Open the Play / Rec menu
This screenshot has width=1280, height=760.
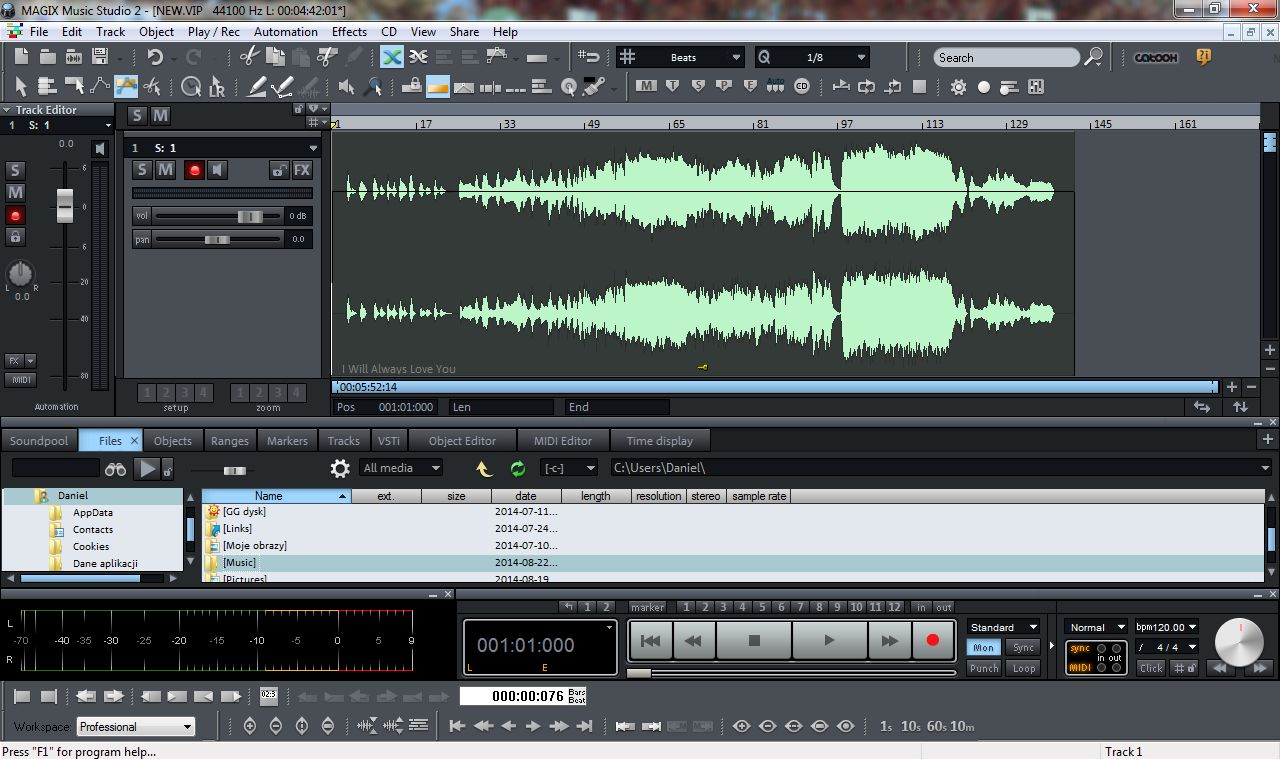(x=214, y=31)
